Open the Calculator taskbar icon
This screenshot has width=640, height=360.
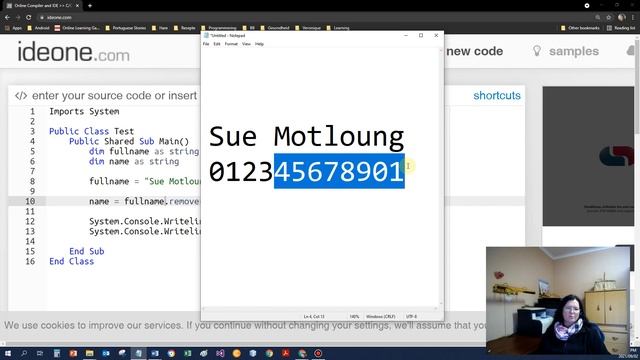click(57, 353)
